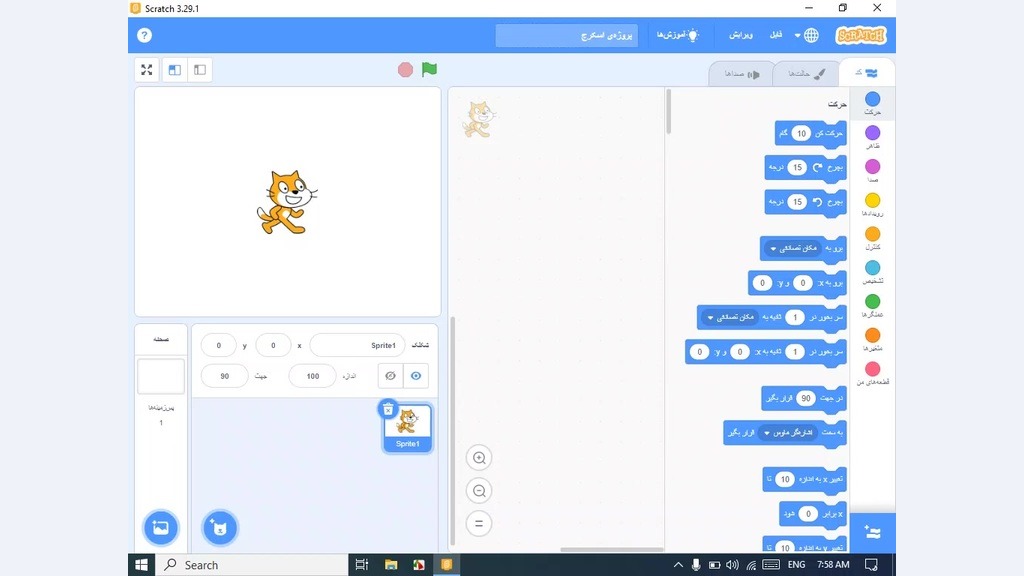Click the turn counterclockwise 15 degrees block
Image resolution: width=1024 pixels, height=576 pixels.
pyautogui.click(x=805, y=202)
